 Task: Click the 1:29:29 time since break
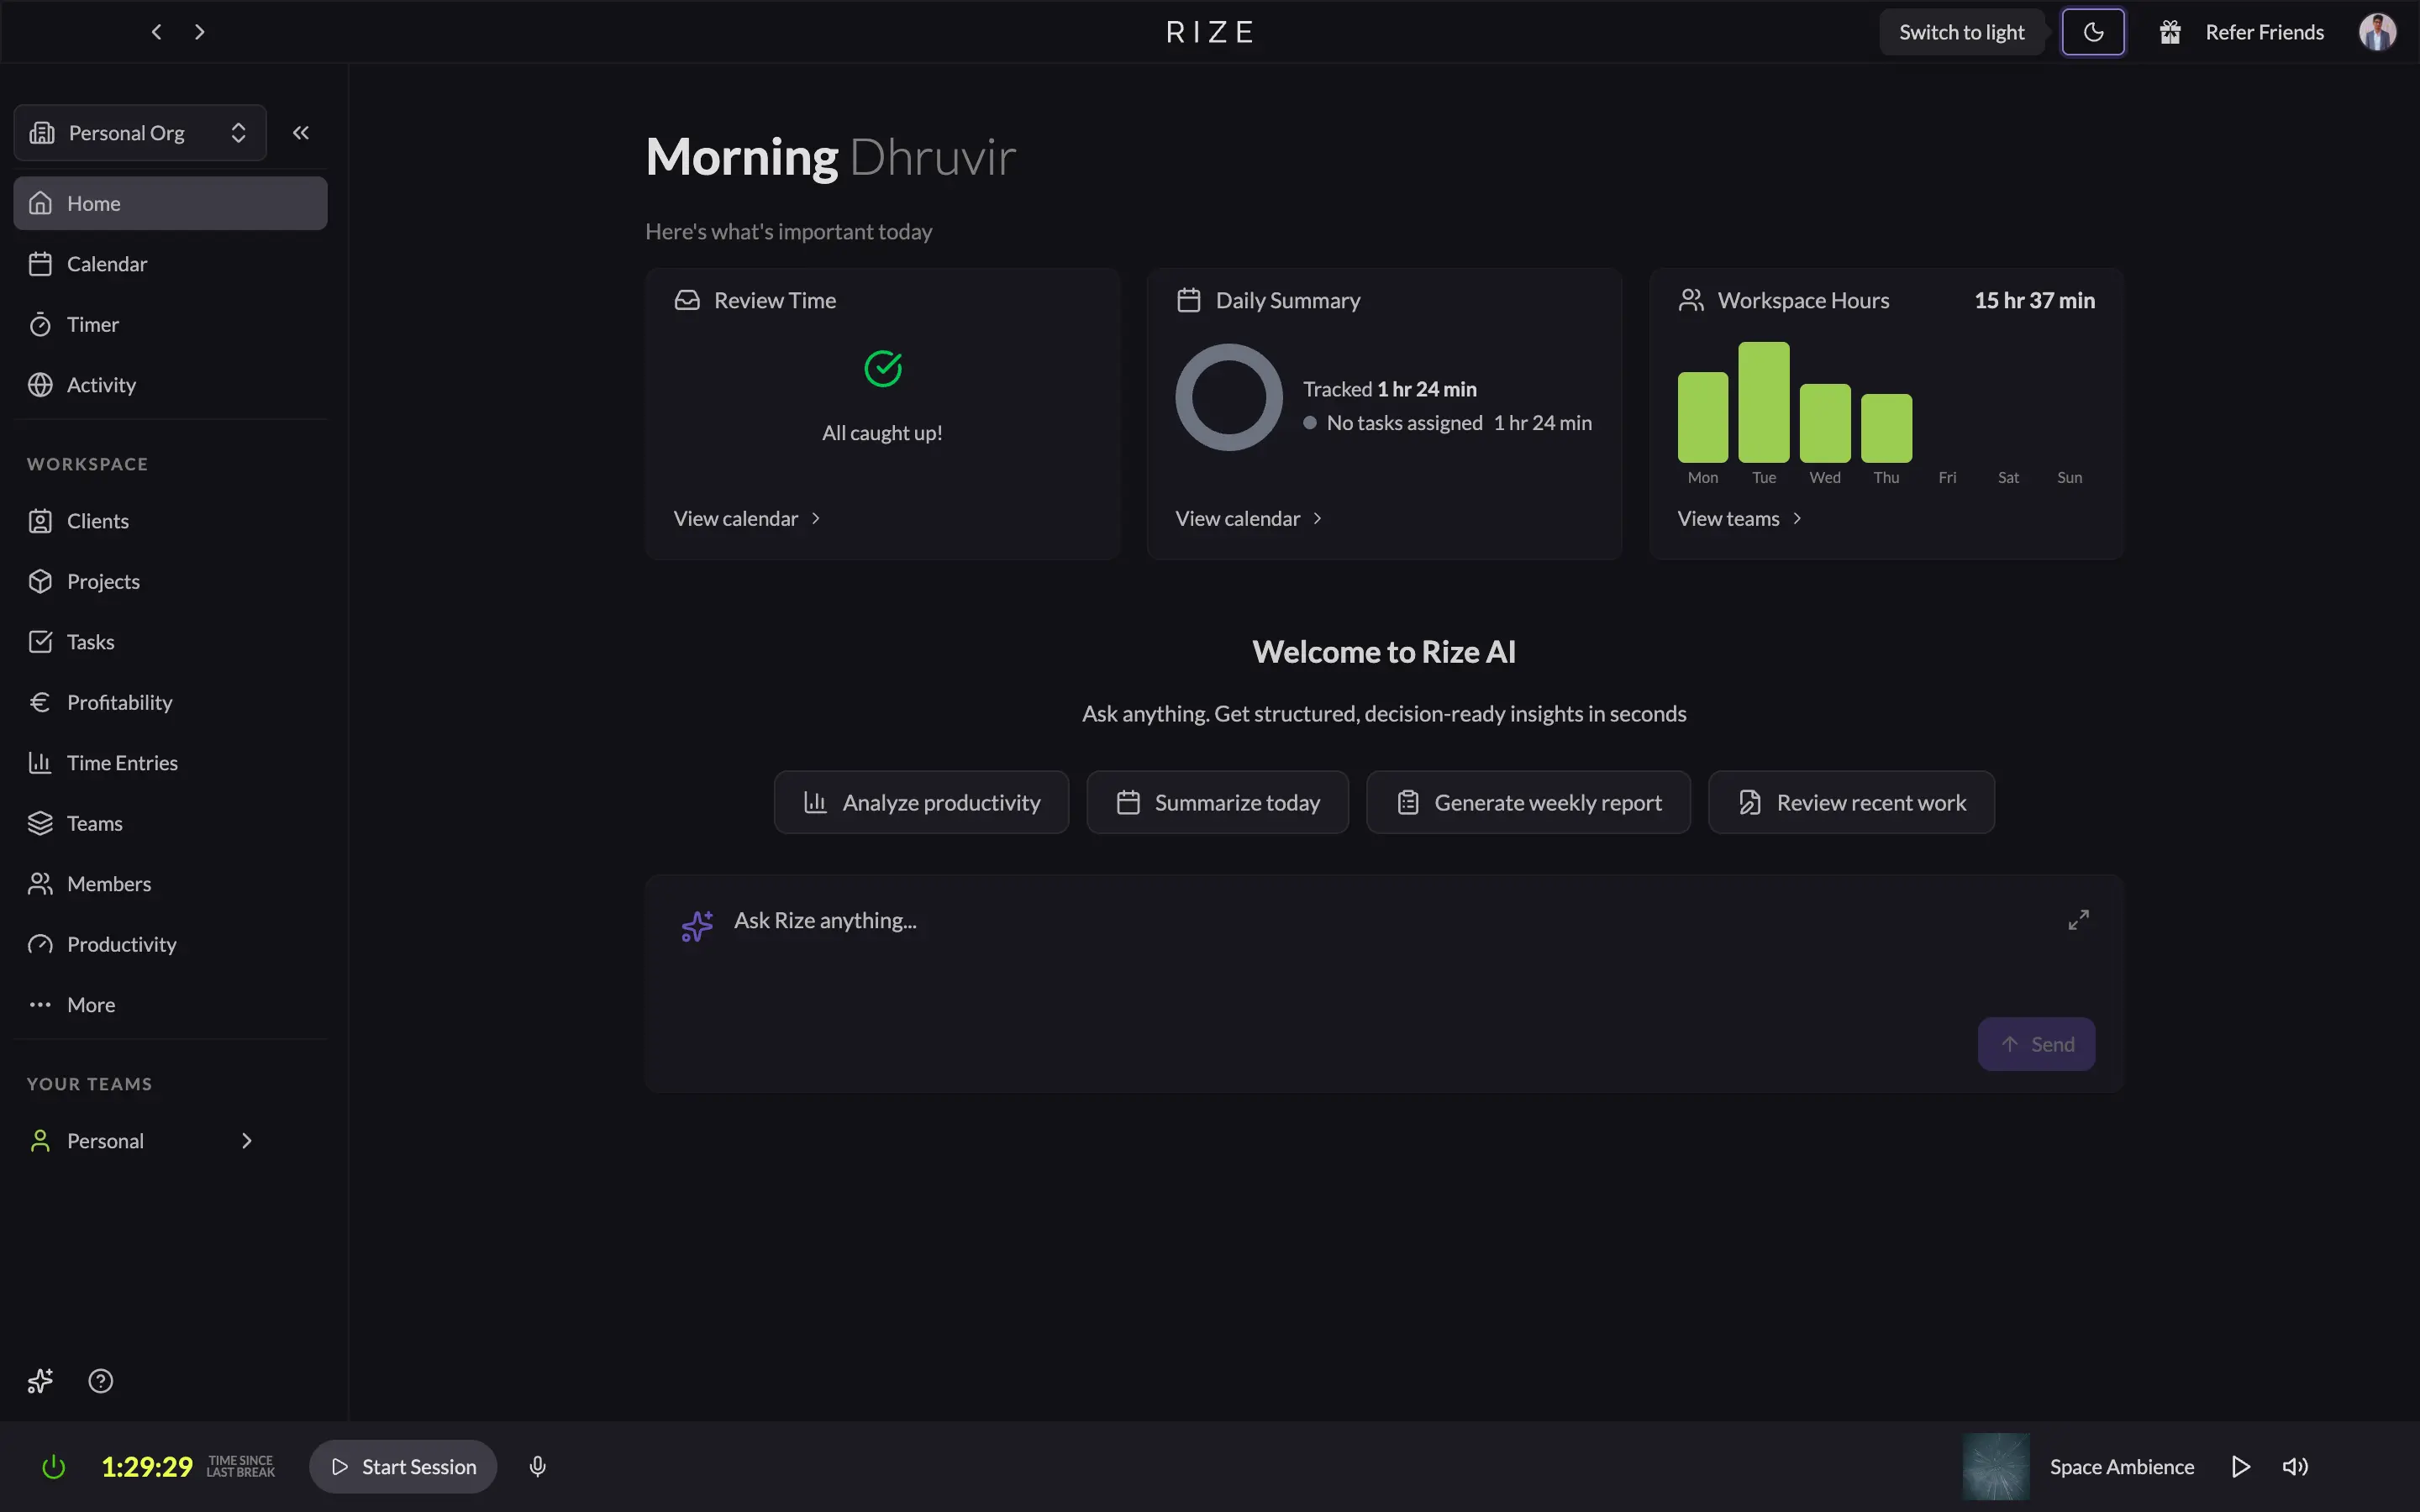coord(147,1467)
